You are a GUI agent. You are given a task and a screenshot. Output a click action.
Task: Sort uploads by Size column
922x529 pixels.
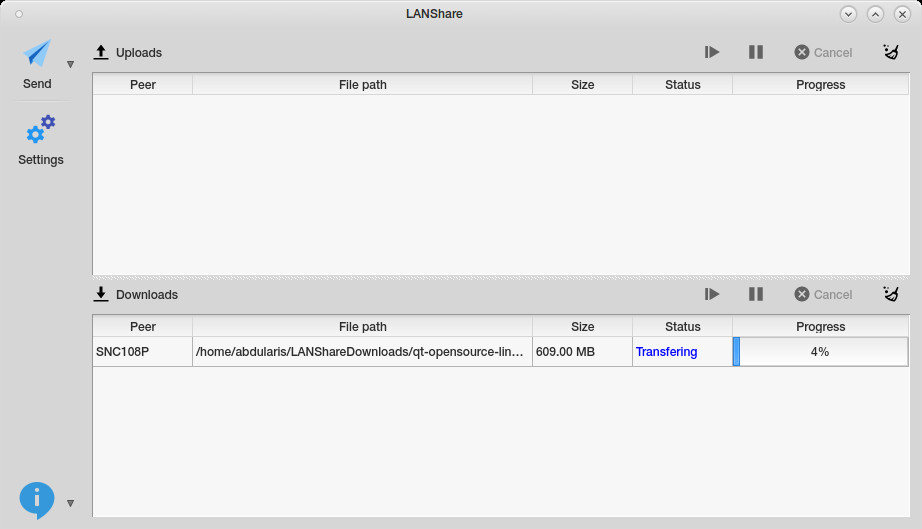(x=583, y=85)
